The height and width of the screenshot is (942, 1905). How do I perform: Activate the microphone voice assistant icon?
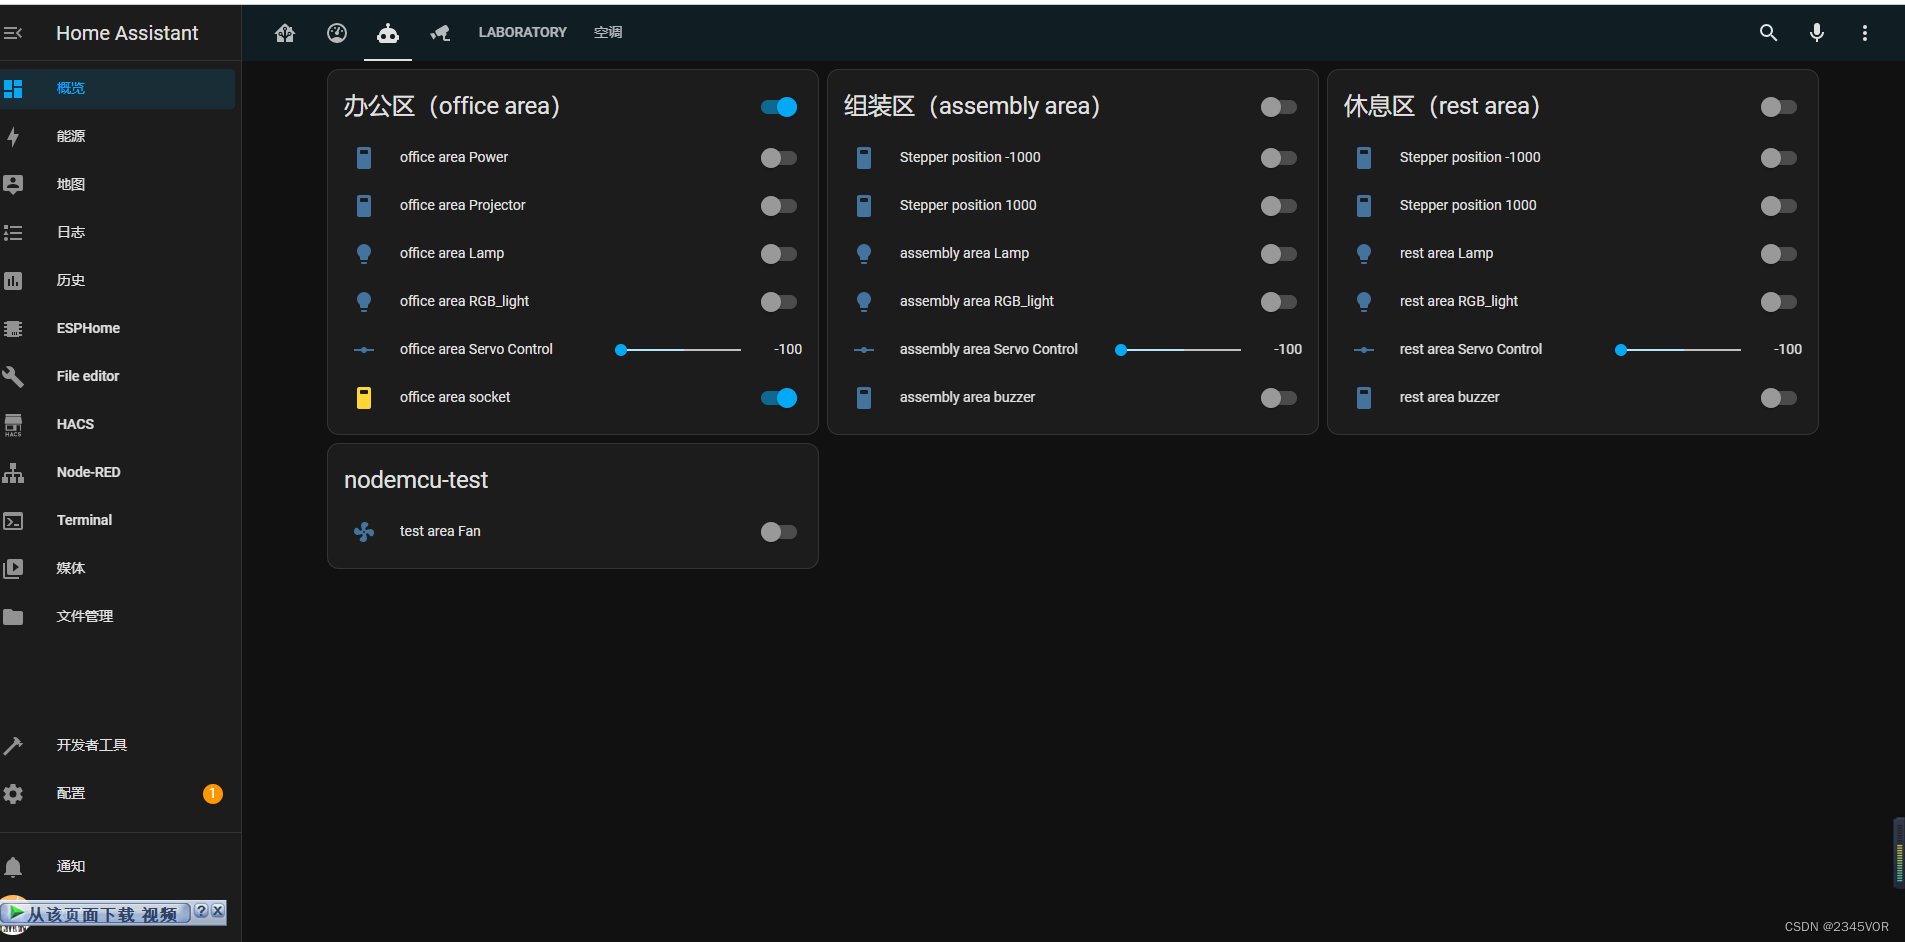1816,33
